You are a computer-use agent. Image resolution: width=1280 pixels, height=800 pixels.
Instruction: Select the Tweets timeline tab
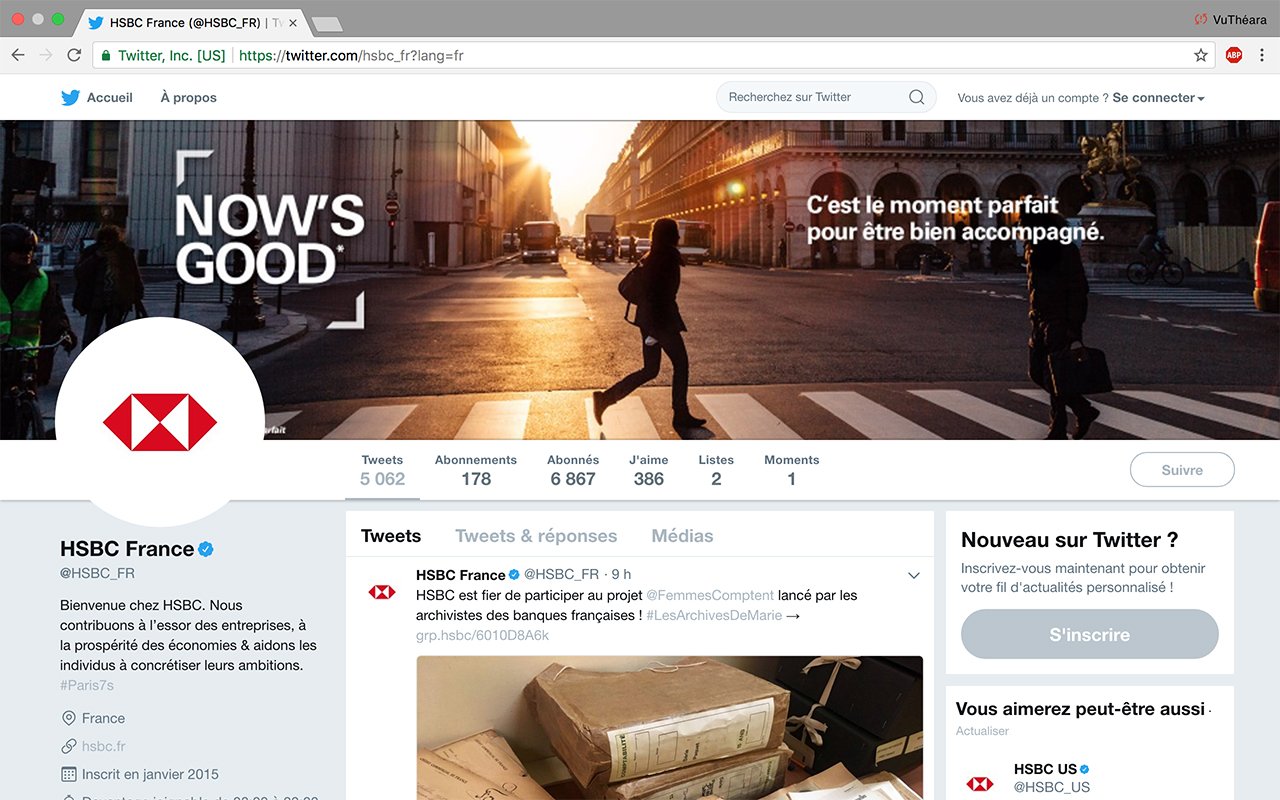[x=391, y=536]
